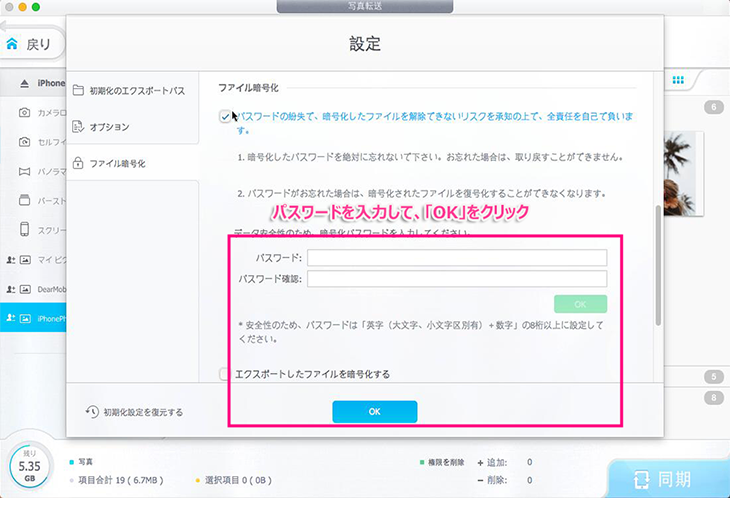Click the blue OK button at bottom
730x510 pixels.
click(x=374, y=411)
